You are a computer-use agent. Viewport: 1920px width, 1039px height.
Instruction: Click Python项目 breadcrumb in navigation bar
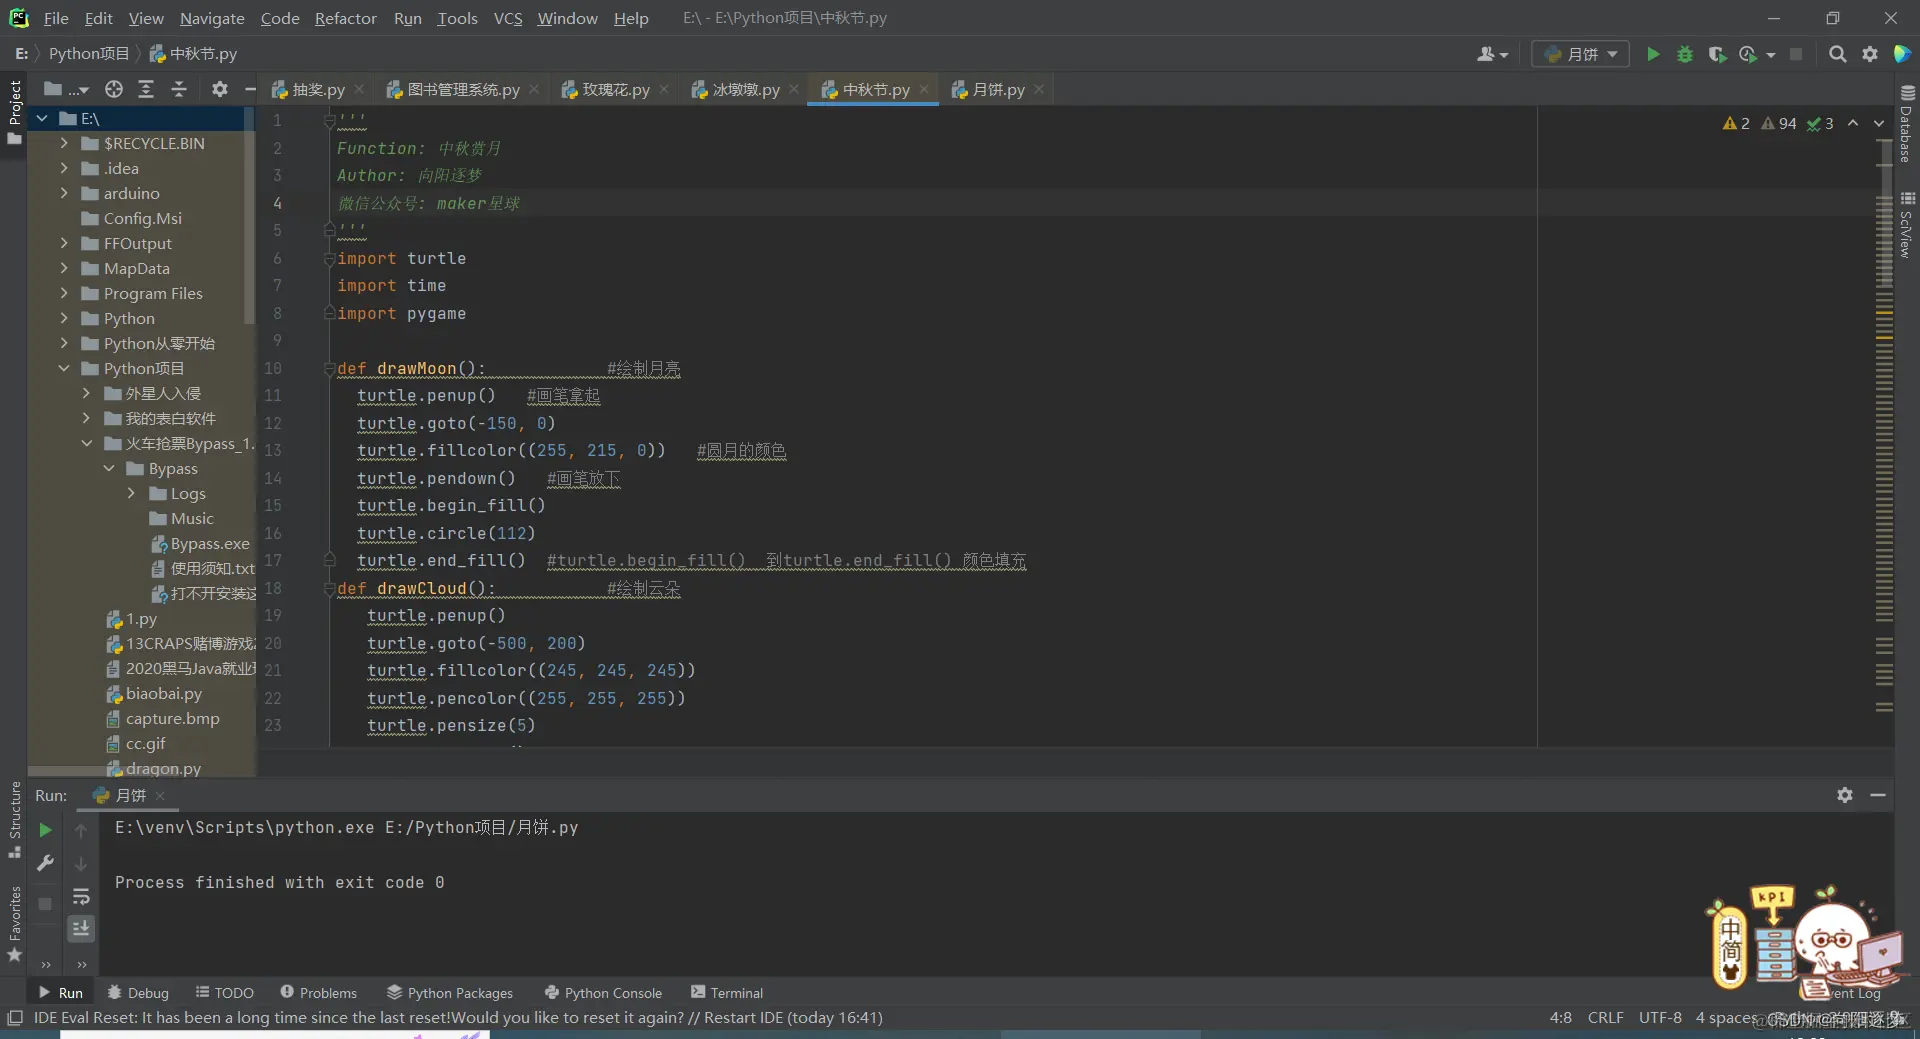[89, 54]
